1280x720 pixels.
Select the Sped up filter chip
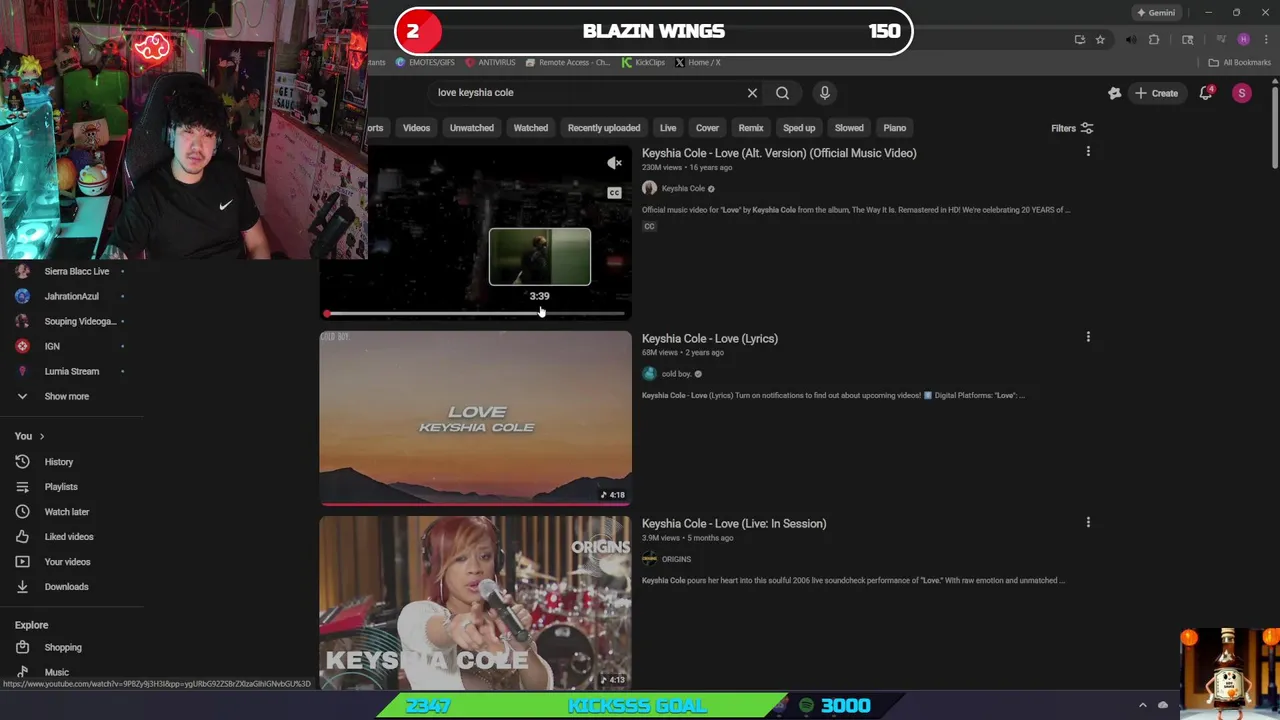click(x=799, y=128)
